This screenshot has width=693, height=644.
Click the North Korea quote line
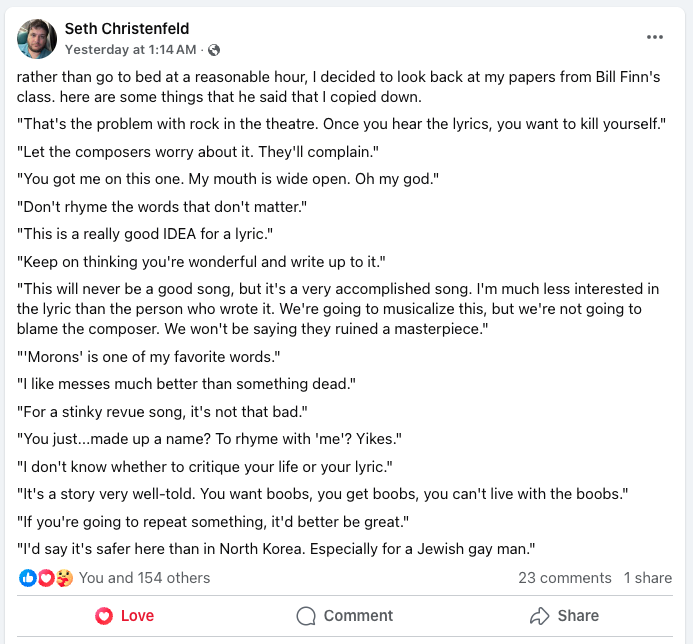pyautogui.click(x=277, y=547)
